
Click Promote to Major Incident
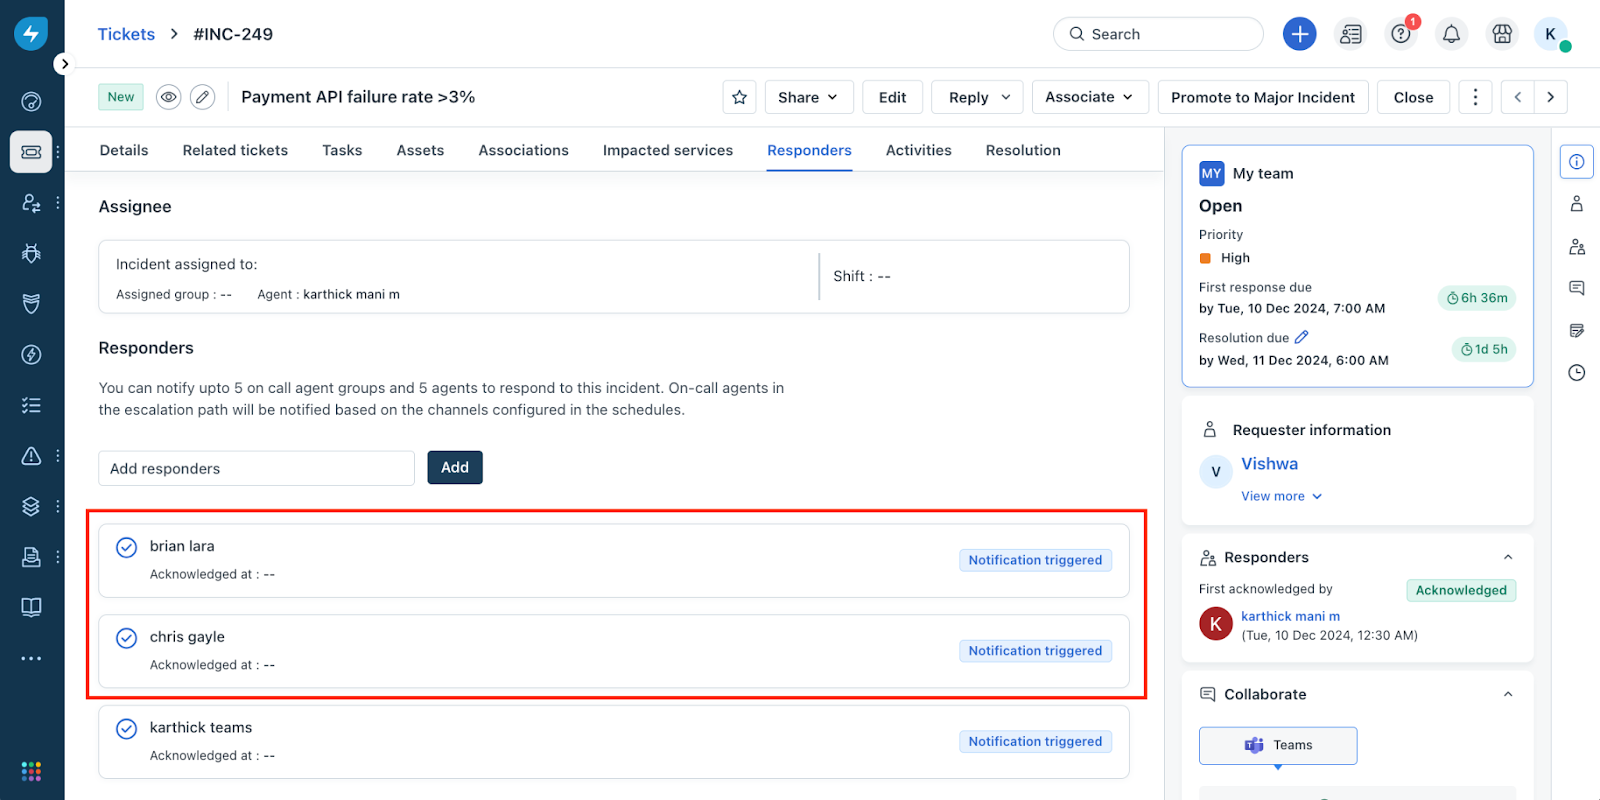coord(1263,97)
